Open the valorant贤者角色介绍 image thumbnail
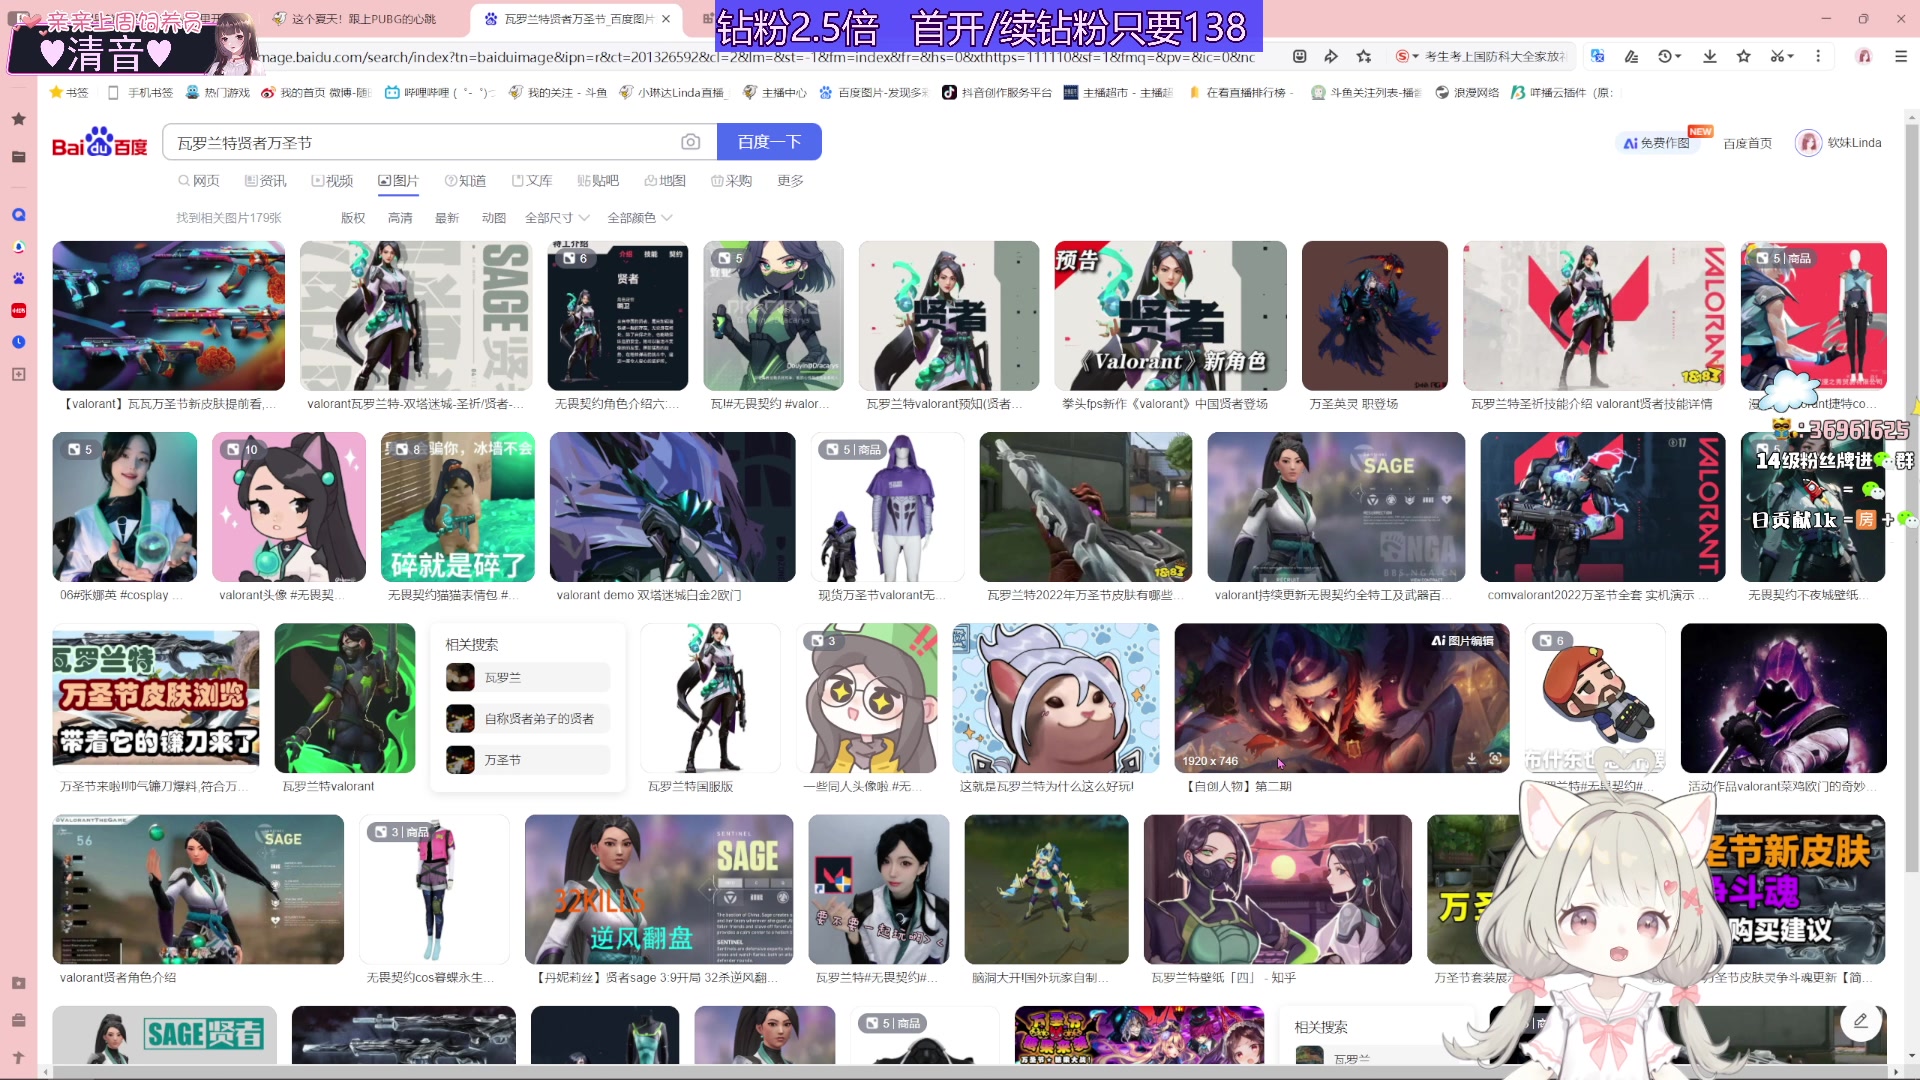Viewport: 1920px width, 1080px height. click(x=198, y=889)
